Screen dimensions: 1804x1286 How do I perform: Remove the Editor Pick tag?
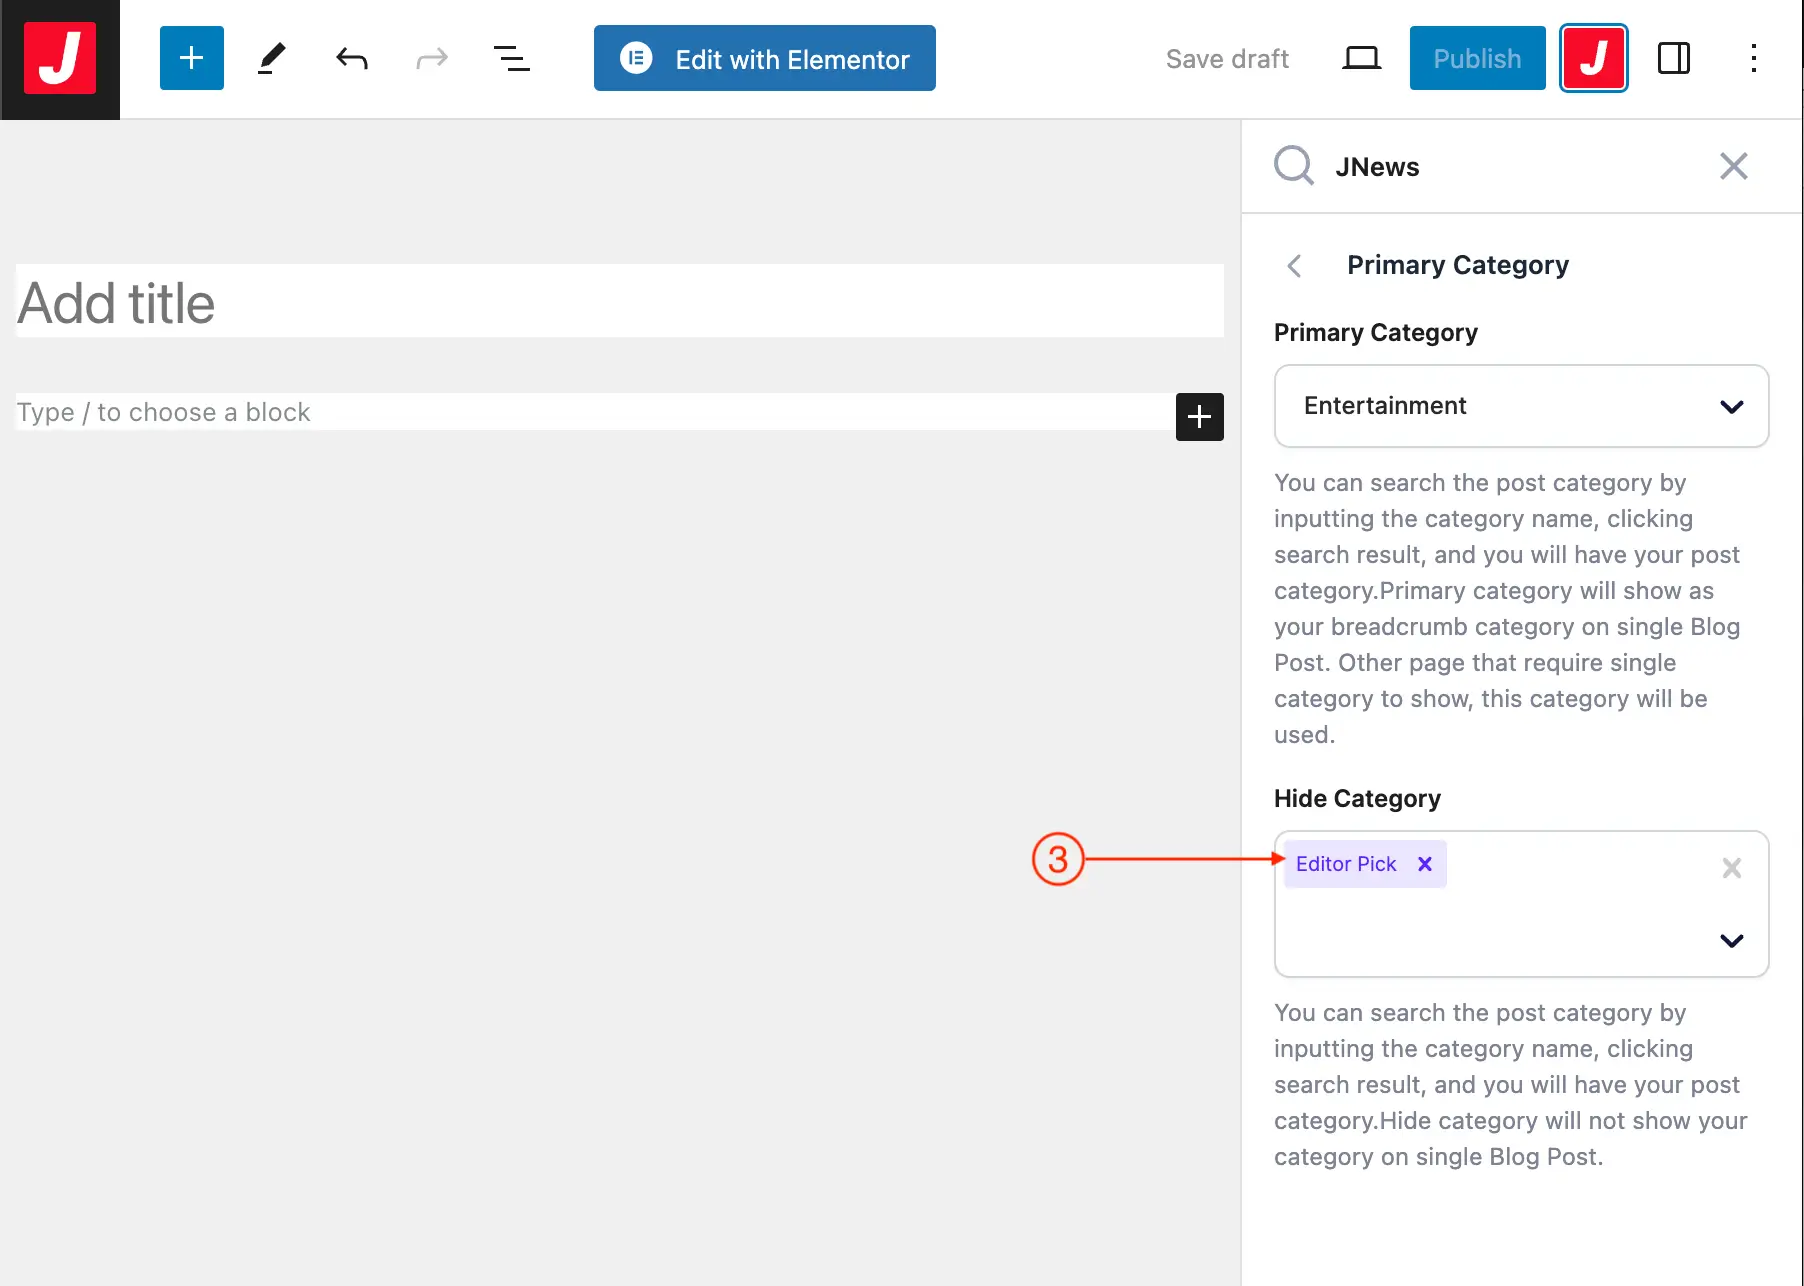click(1425, 864)
